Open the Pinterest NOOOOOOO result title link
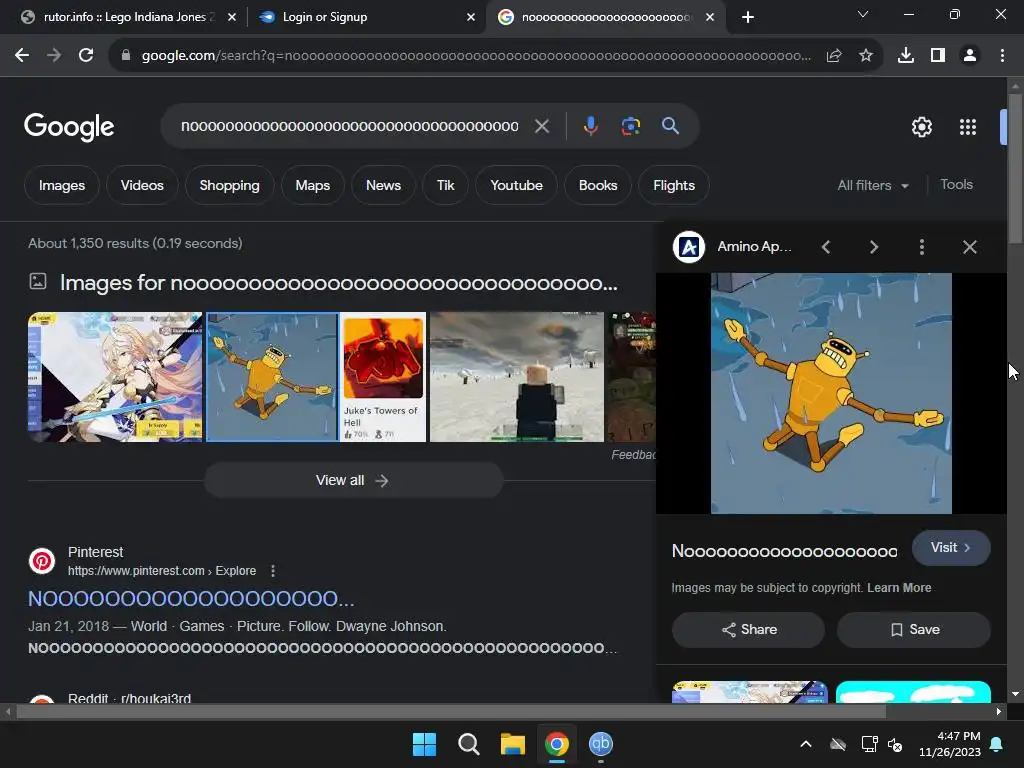Viewport: 1024px width, 768px height. tap(191, 598)
